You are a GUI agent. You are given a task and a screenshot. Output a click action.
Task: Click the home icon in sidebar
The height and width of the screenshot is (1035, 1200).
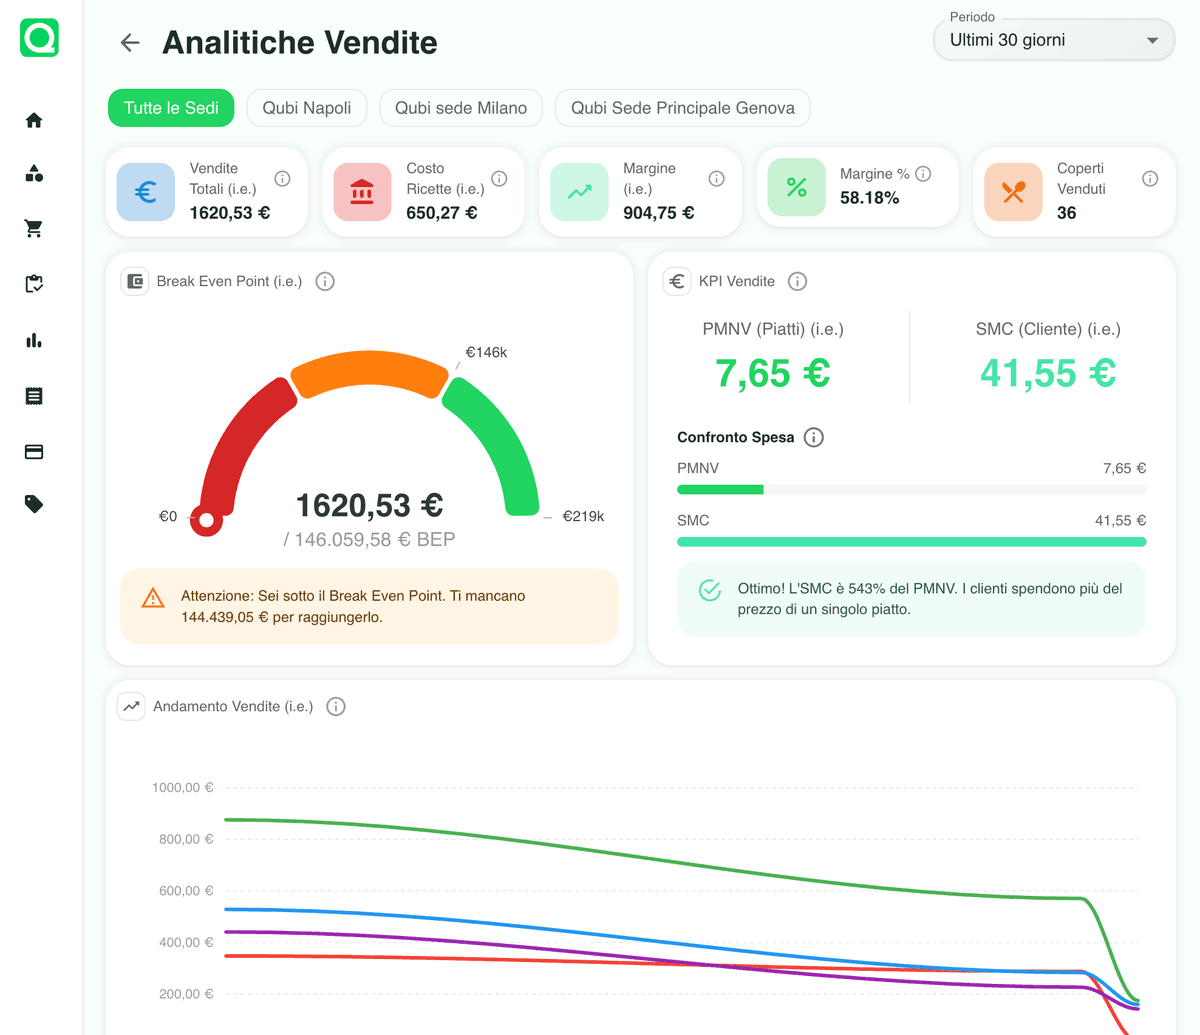34,121
